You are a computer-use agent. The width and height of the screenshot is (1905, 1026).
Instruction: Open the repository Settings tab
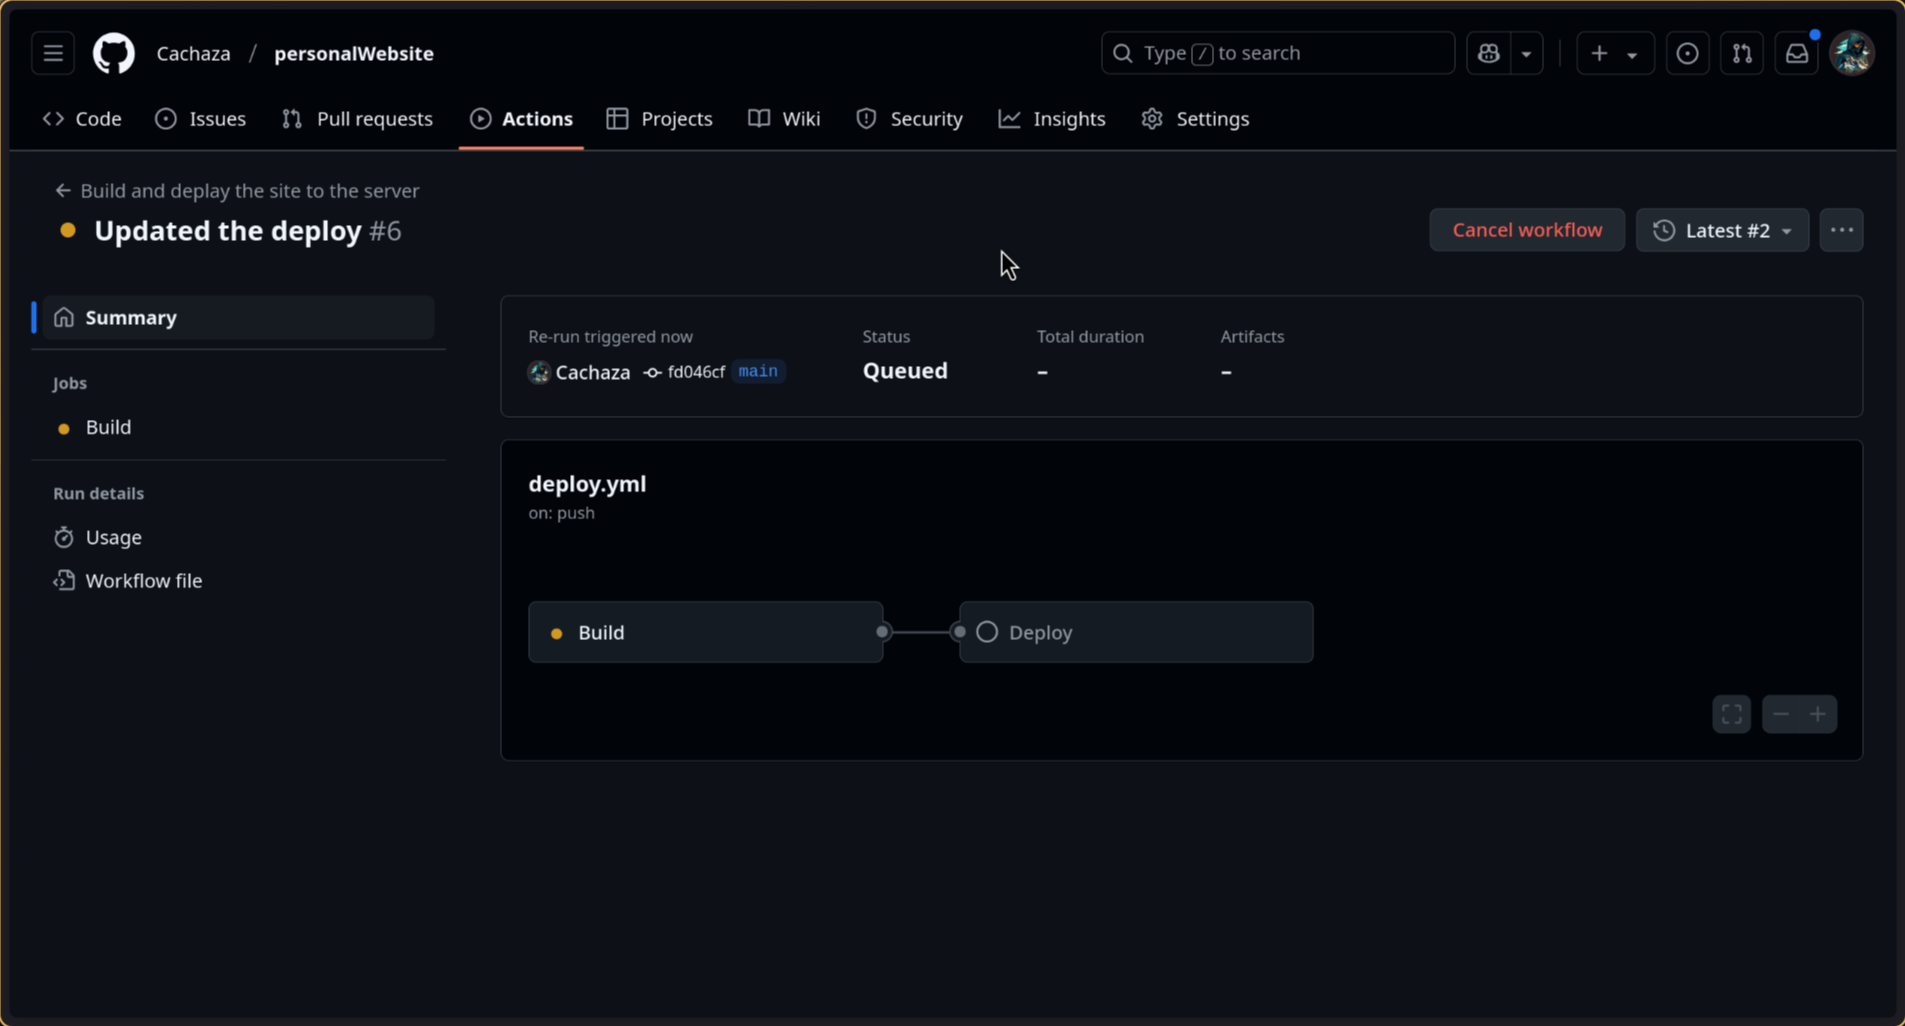pyautogui.click(x=1196, y=119)
